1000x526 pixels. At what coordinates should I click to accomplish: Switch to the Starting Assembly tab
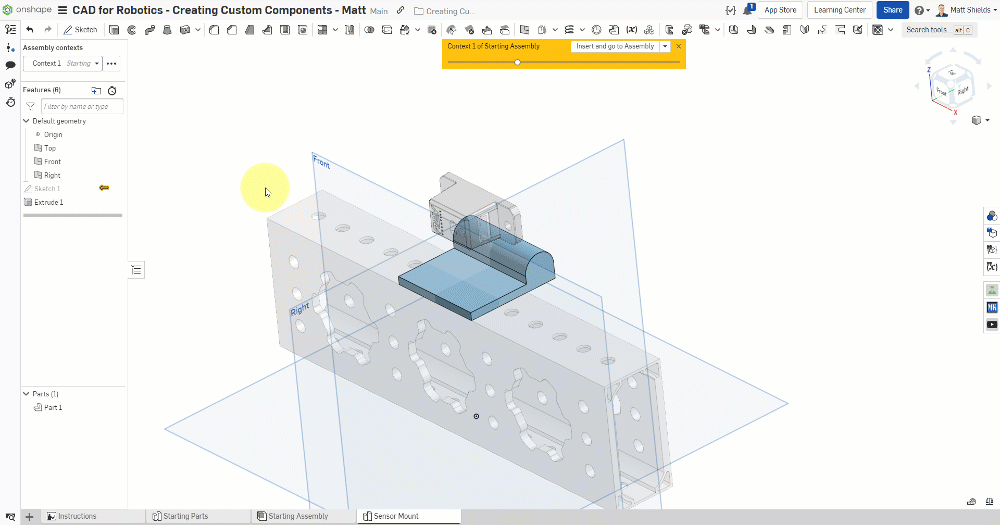coord(298,516)
